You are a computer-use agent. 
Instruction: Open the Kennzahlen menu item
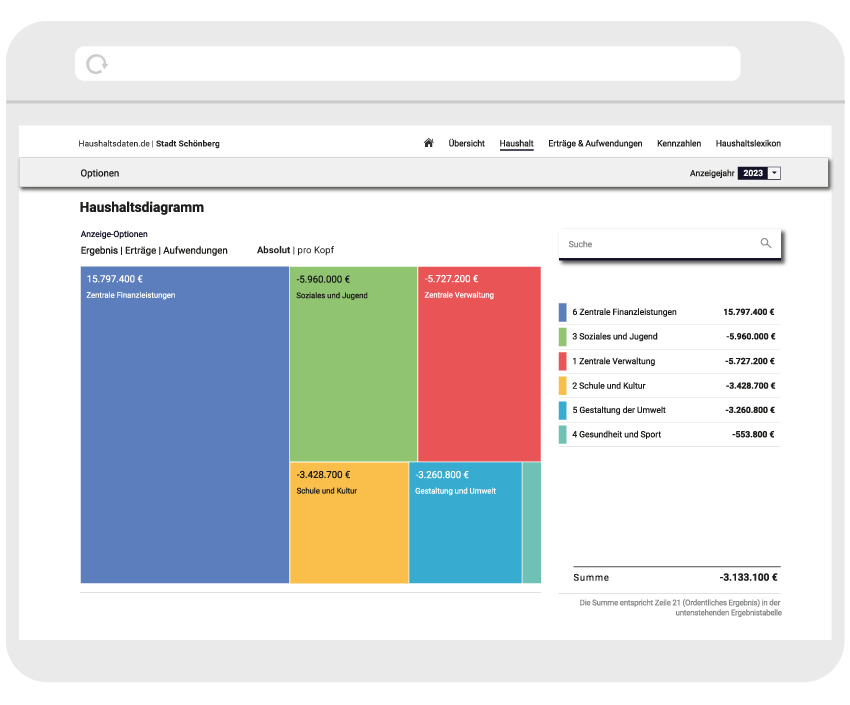pos(679,144)
